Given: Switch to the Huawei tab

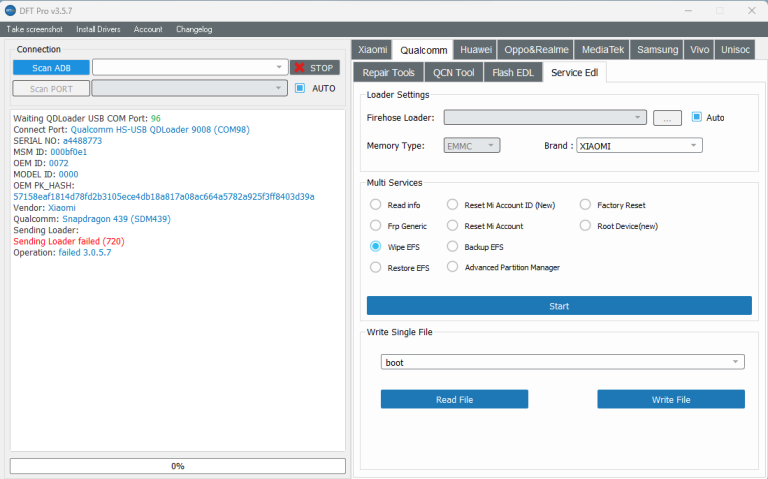Looking at the screenshot, I should click(476, 49).
